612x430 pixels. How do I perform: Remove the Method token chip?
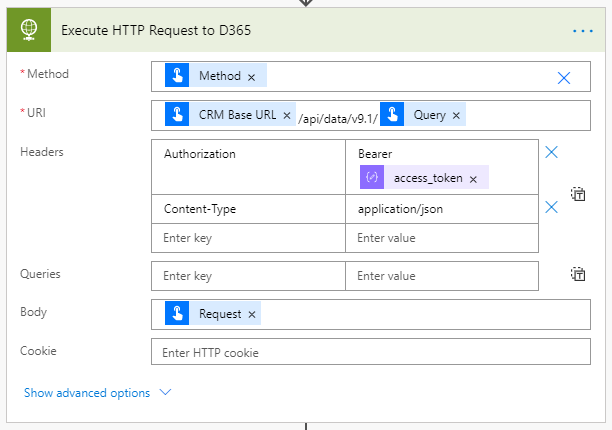pos(251,77)
